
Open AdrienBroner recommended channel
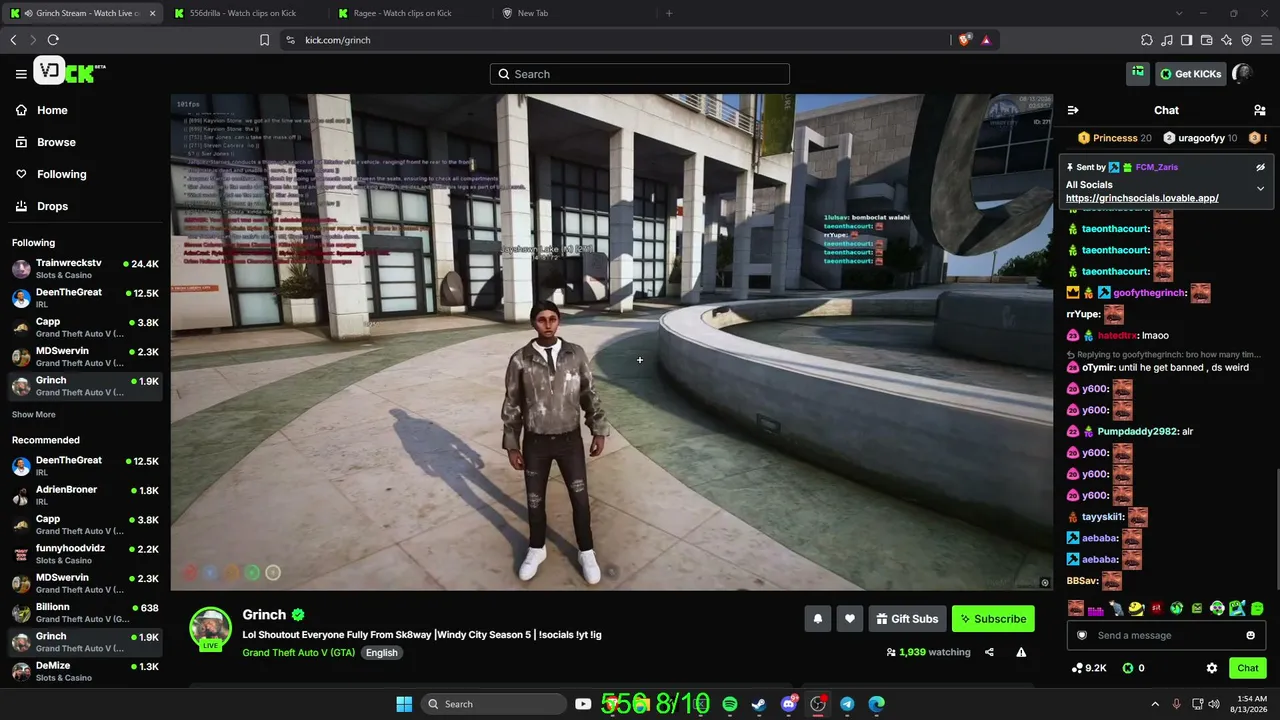[85, 495]
